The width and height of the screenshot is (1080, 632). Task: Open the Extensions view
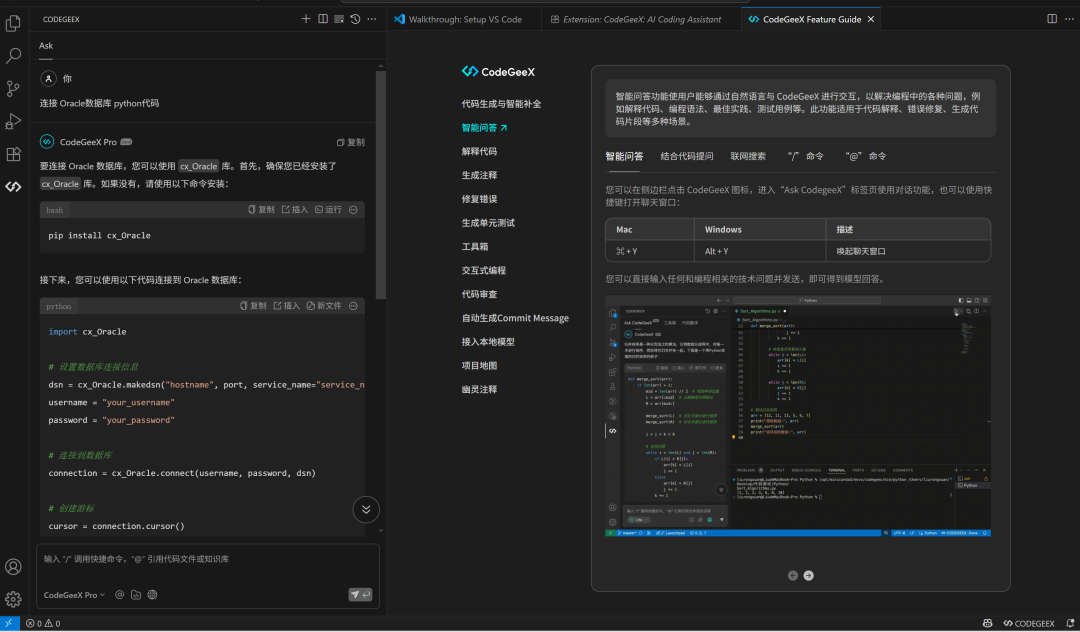tap(13, 154)
